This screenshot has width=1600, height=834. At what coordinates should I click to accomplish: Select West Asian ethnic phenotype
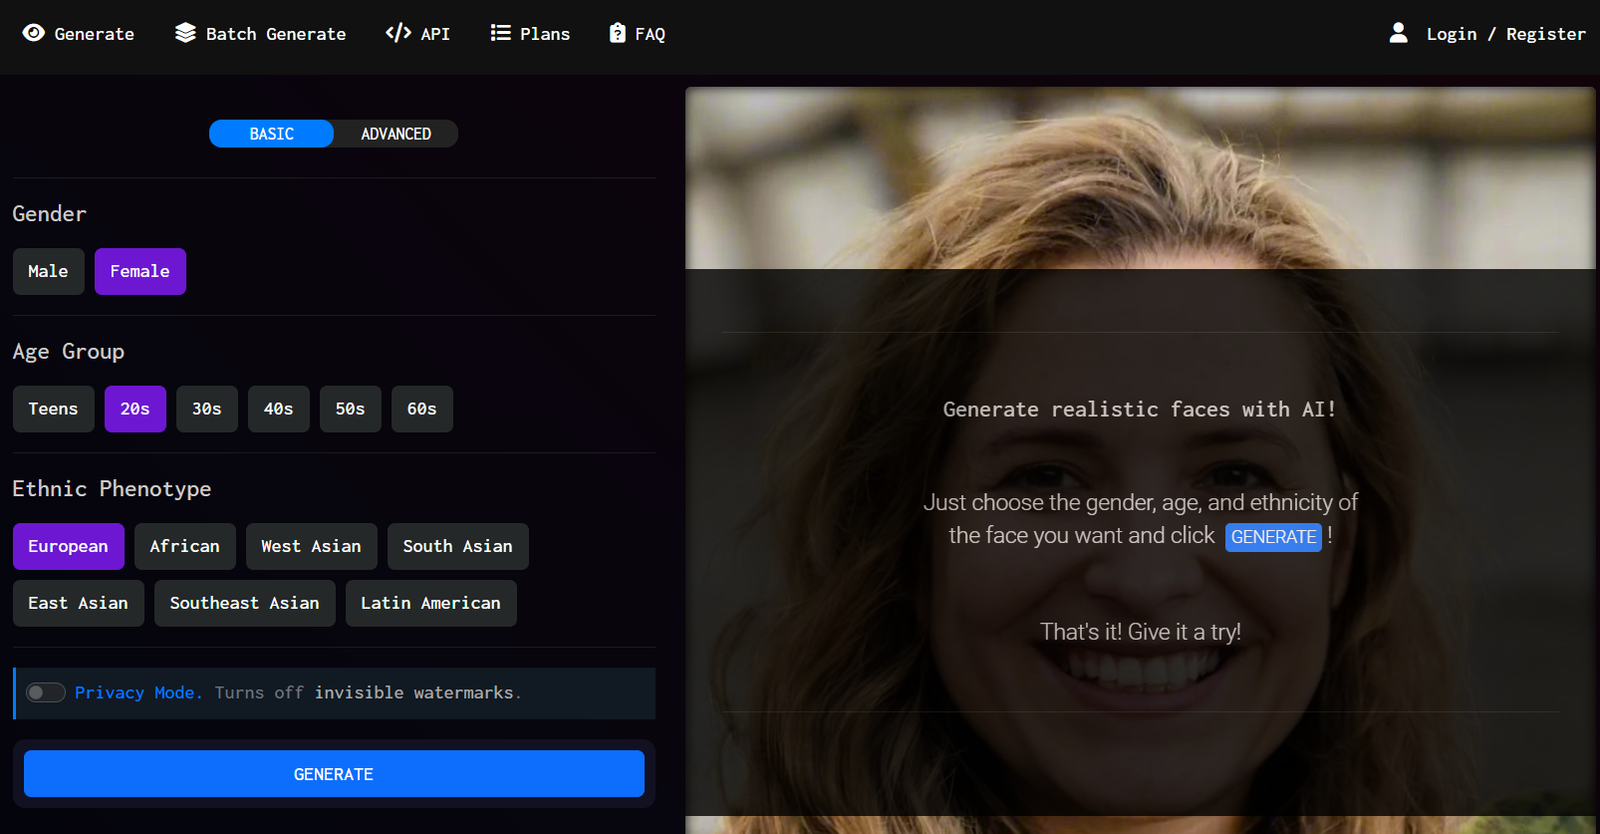click(311, 546)
